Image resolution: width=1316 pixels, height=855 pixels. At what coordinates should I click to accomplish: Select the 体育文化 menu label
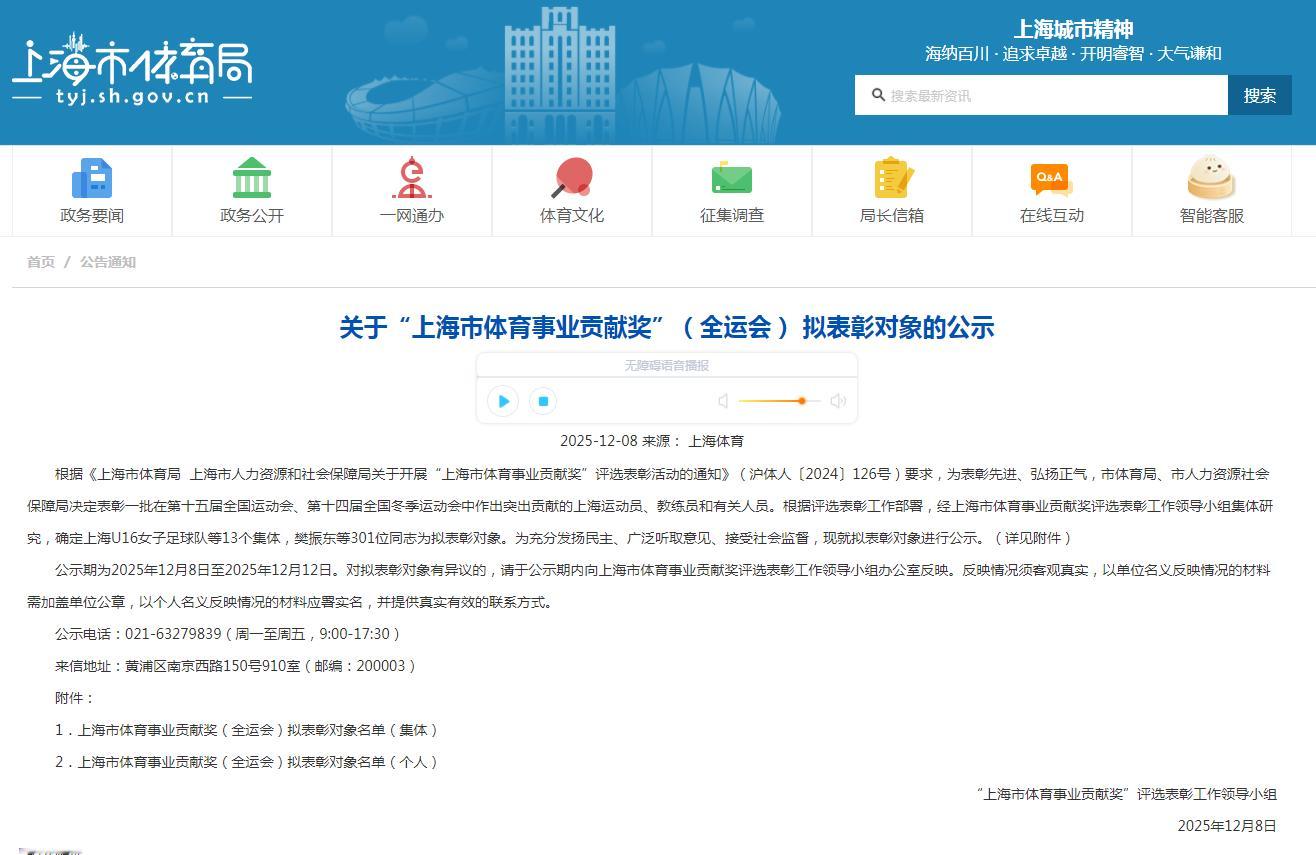click(572, 215)
